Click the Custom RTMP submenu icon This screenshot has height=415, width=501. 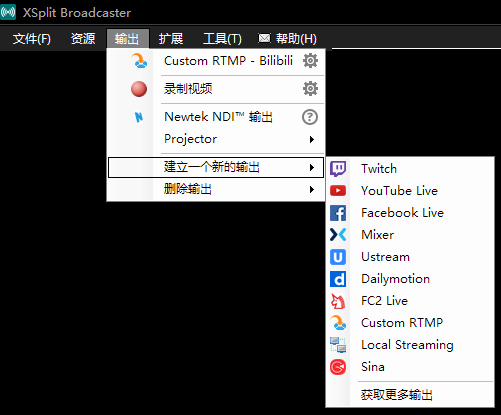(x=338, y=323)
